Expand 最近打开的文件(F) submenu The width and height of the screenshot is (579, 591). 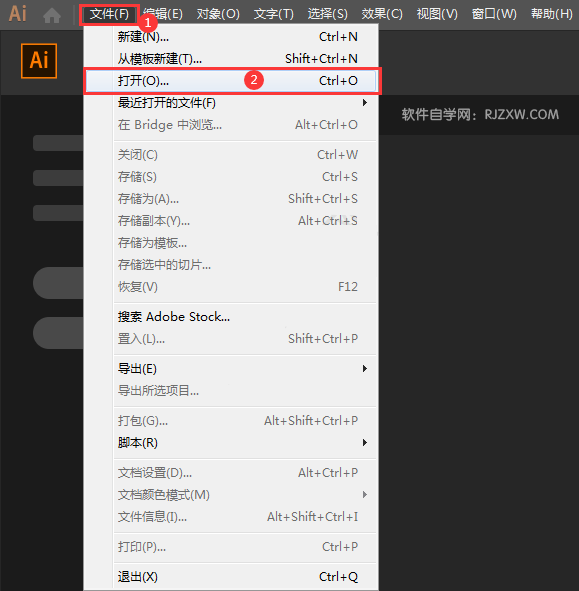231,103
